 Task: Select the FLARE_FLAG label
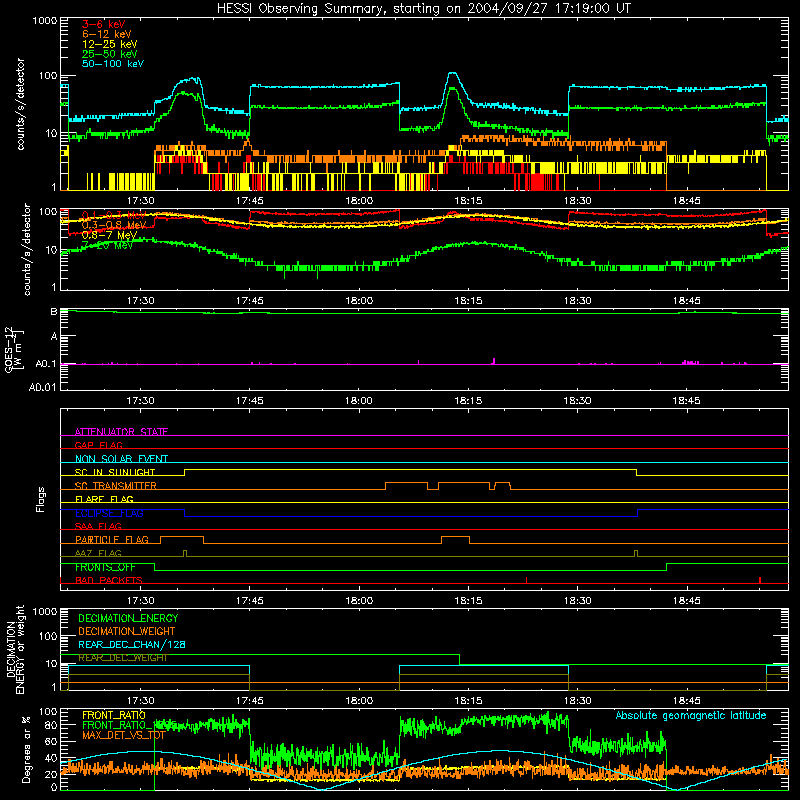click(104, 499)
